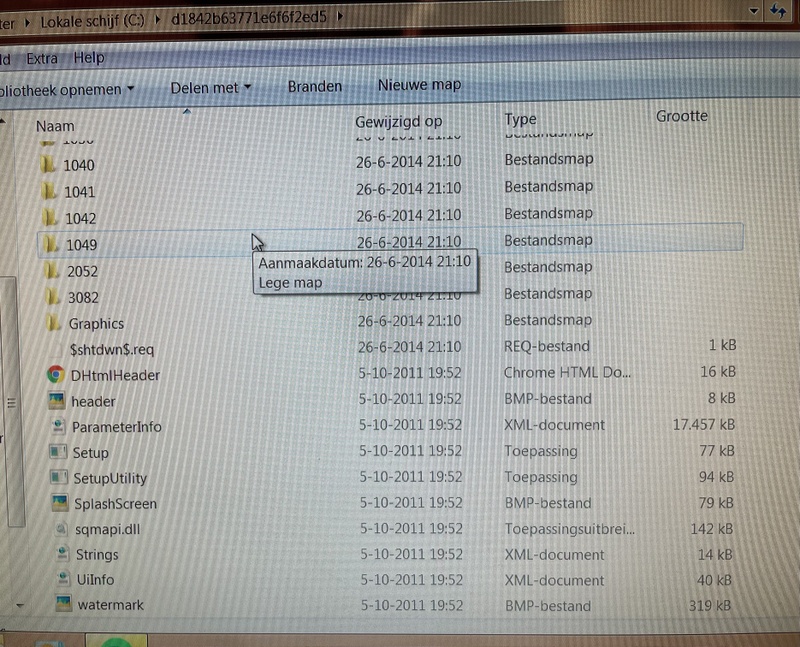Select the SetupUtility file name
The image size is (800, 647).
pyautogui.click(x=110, y=478)
